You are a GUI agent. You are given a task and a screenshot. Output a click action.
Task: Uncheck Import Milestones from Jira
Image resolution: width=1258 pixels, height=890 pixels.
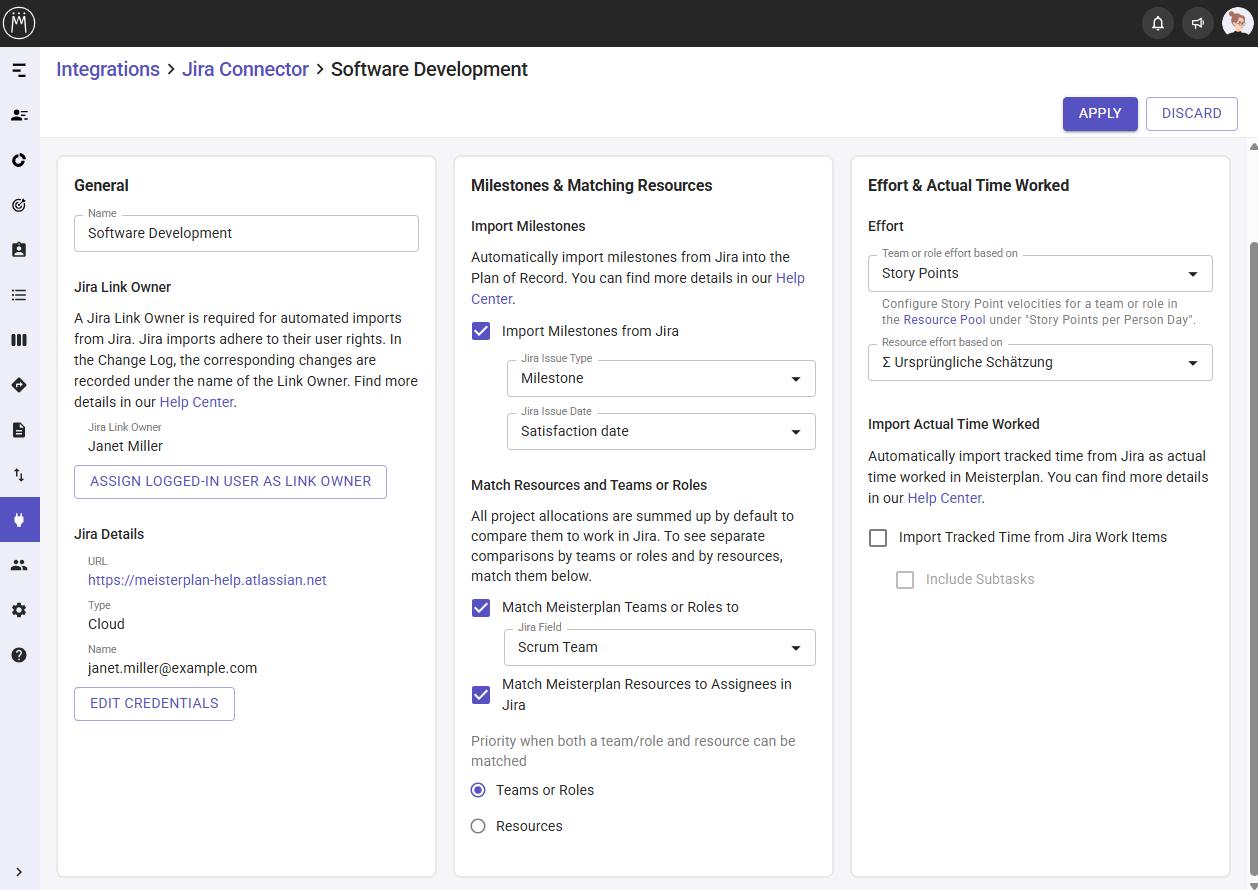click(481, 331)
